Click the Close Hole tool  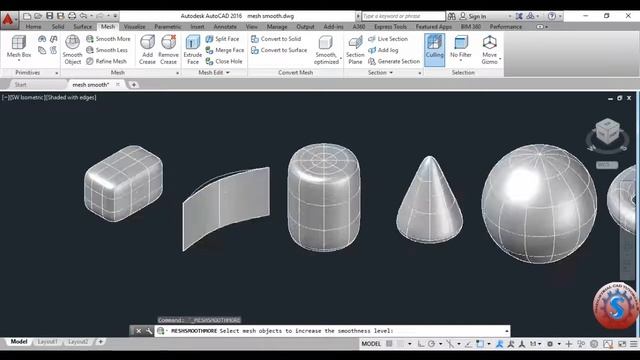click(224, 61)
